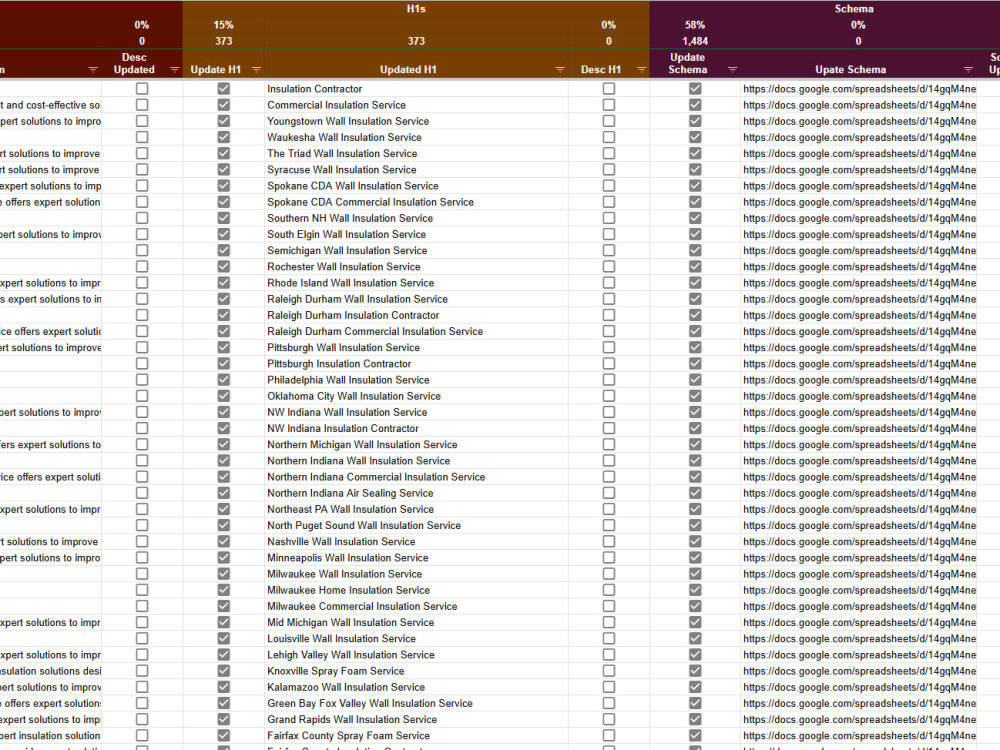1000x750 pixels.
Task: Check Desc Updated for Waukesha Wall Insulation Service
Action: 142,137
